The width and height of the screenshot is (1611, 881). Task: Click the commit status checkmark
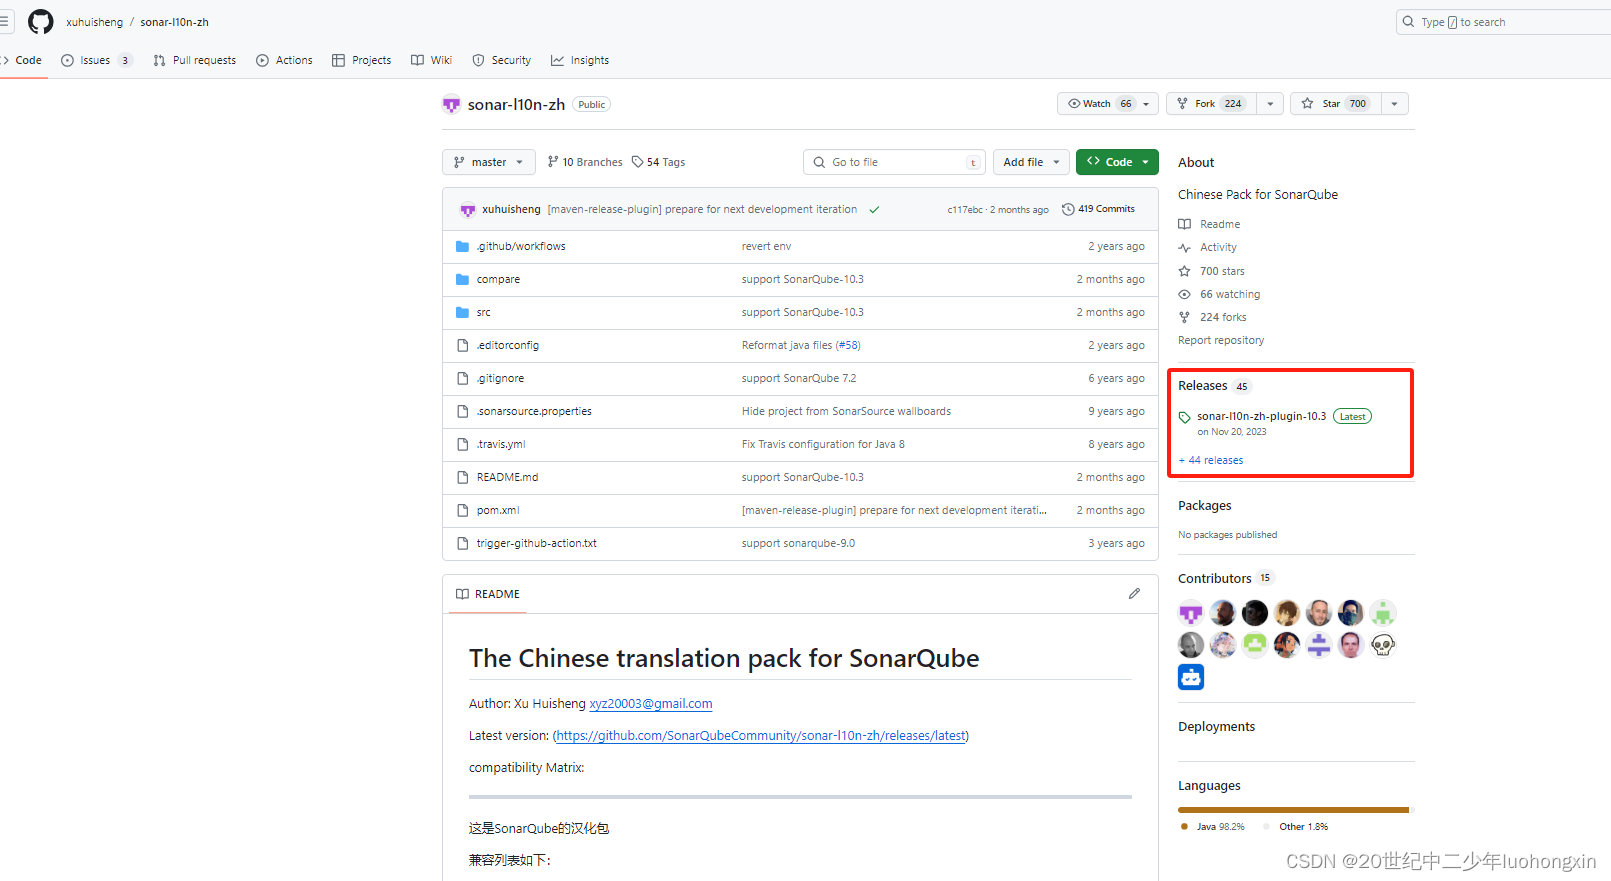[874, 210]
